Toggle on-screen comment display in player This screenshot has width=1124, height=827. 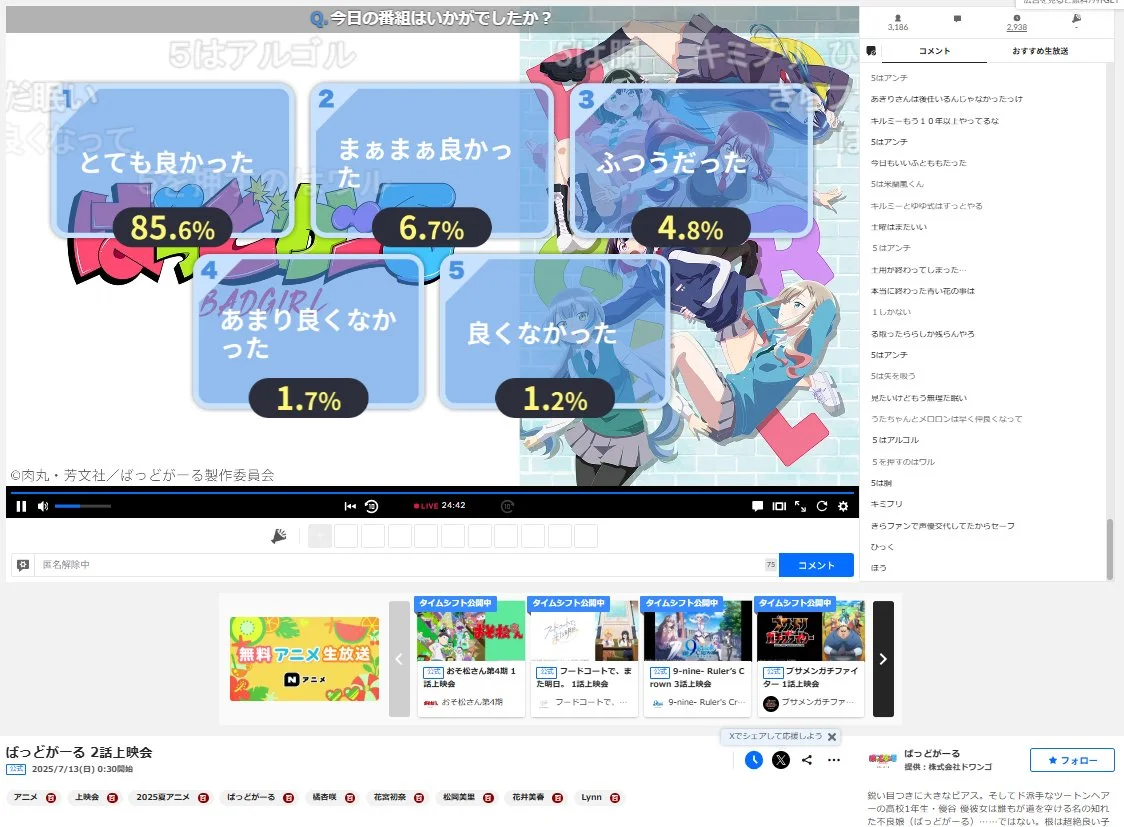757,506
